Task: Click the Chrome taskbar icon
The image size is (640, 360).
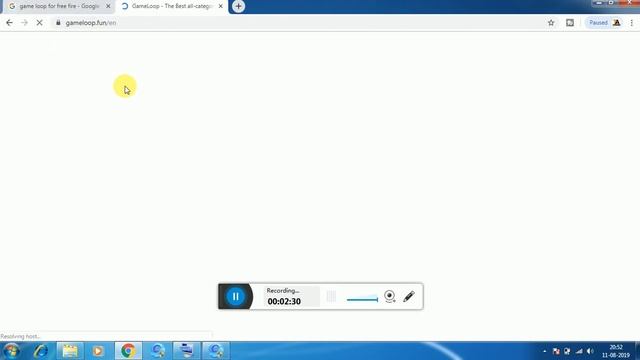Action: (x=128, y=351)
